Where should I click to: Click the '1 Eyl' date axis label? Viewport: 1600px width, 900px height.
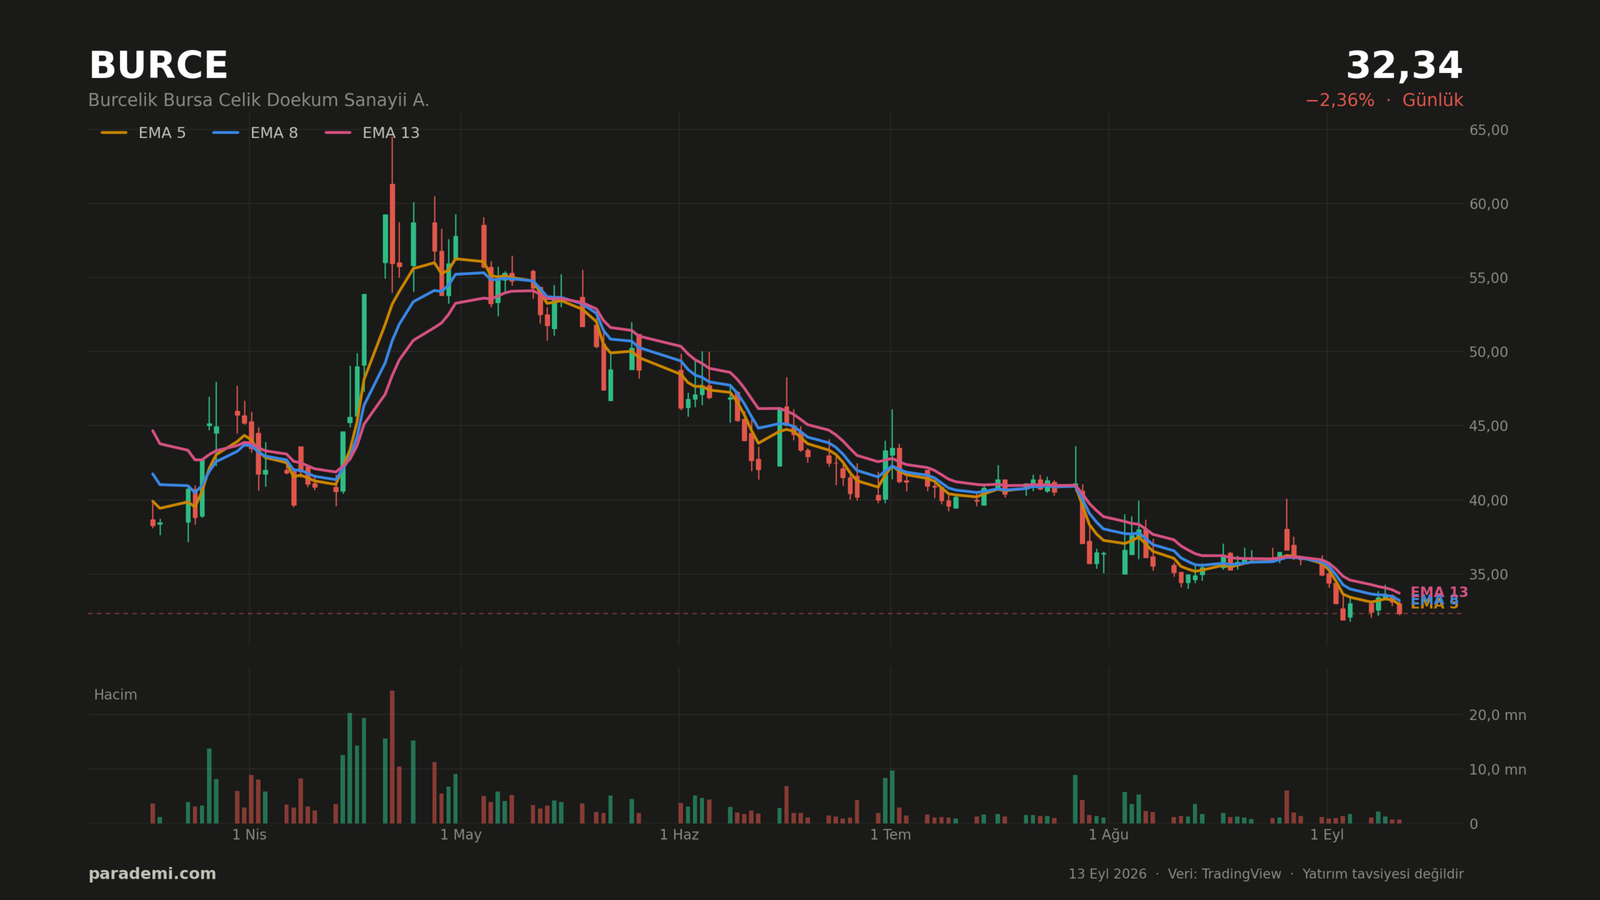point(1327,835)
